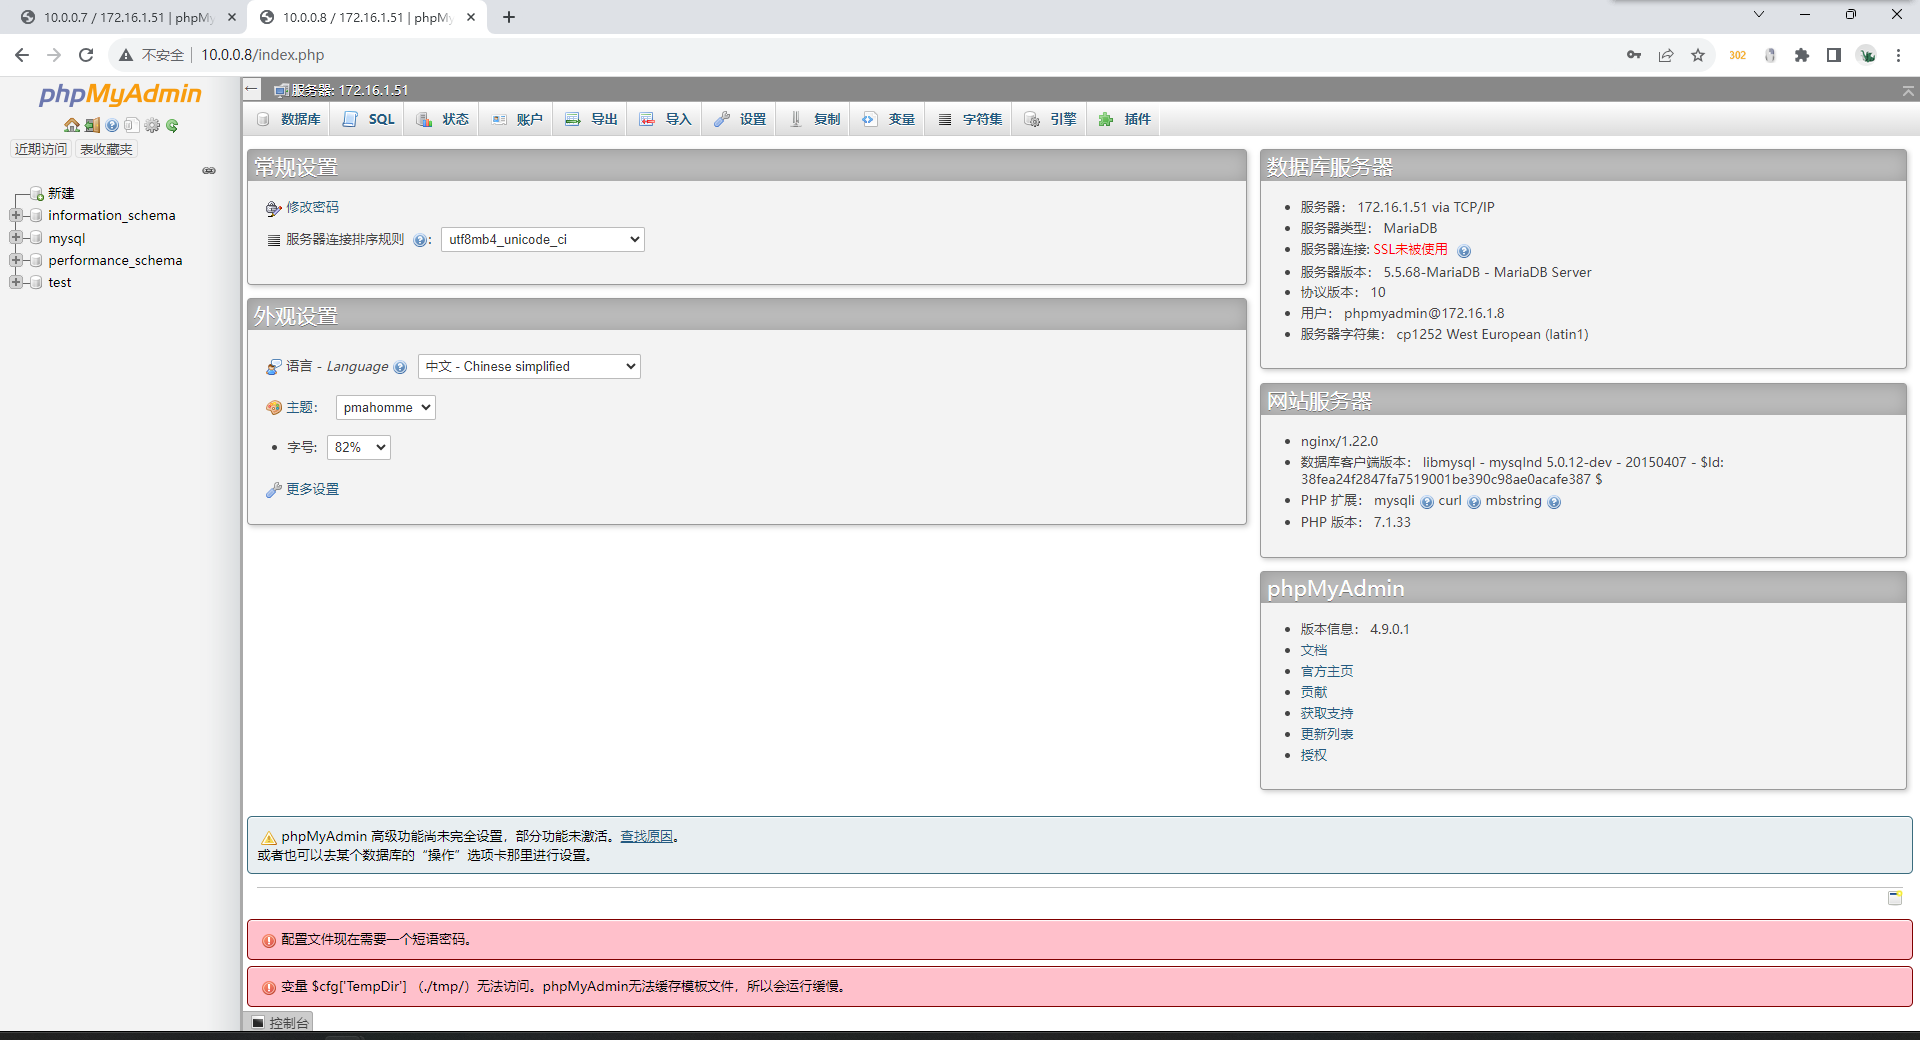Open the 导出 tab
This screenshot has width=1920, height=1040.
(591, 119)
